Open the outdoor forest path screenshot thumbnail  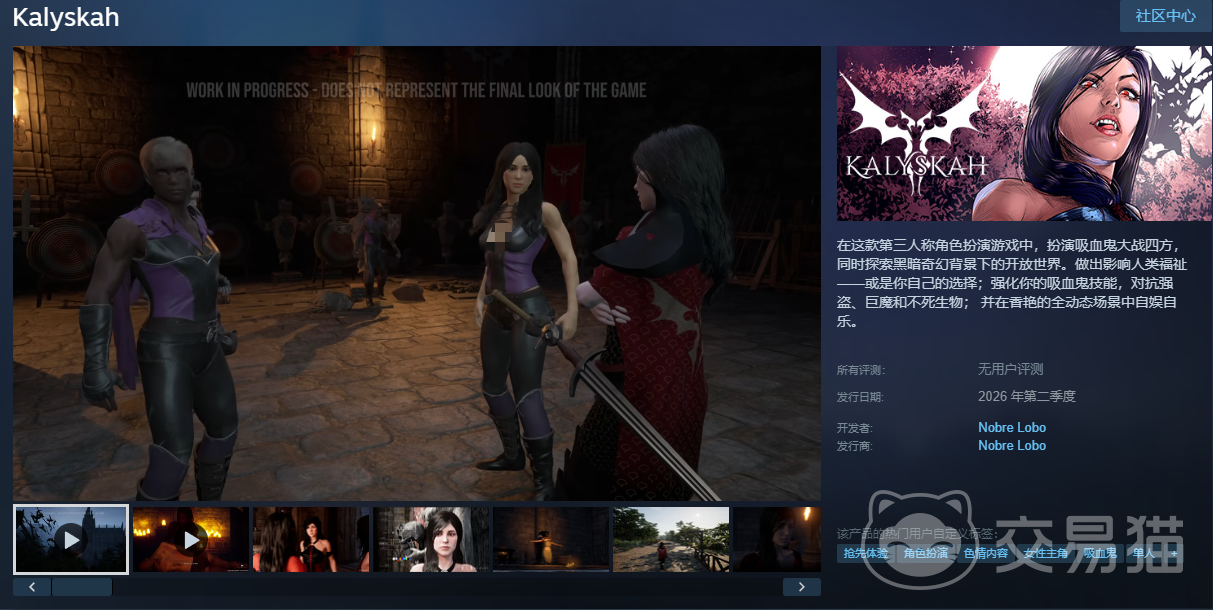tap(671, 539)
